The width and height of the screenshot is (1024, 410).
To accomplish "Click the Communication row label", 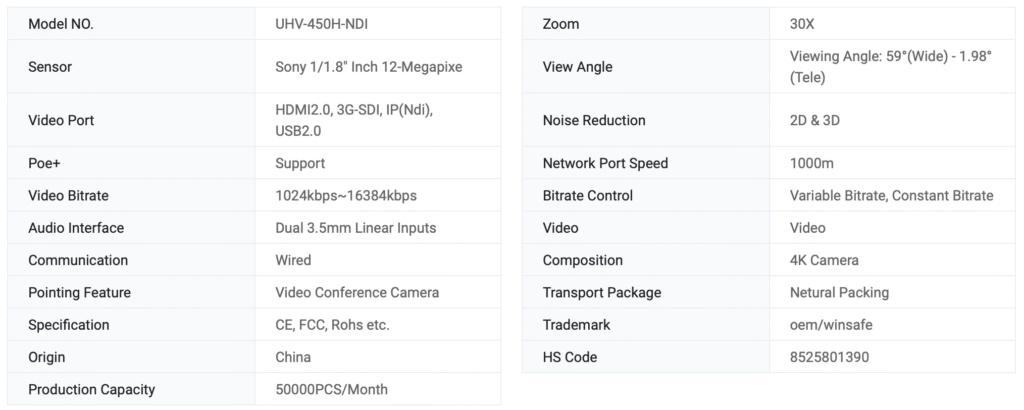I will [78, 260].
